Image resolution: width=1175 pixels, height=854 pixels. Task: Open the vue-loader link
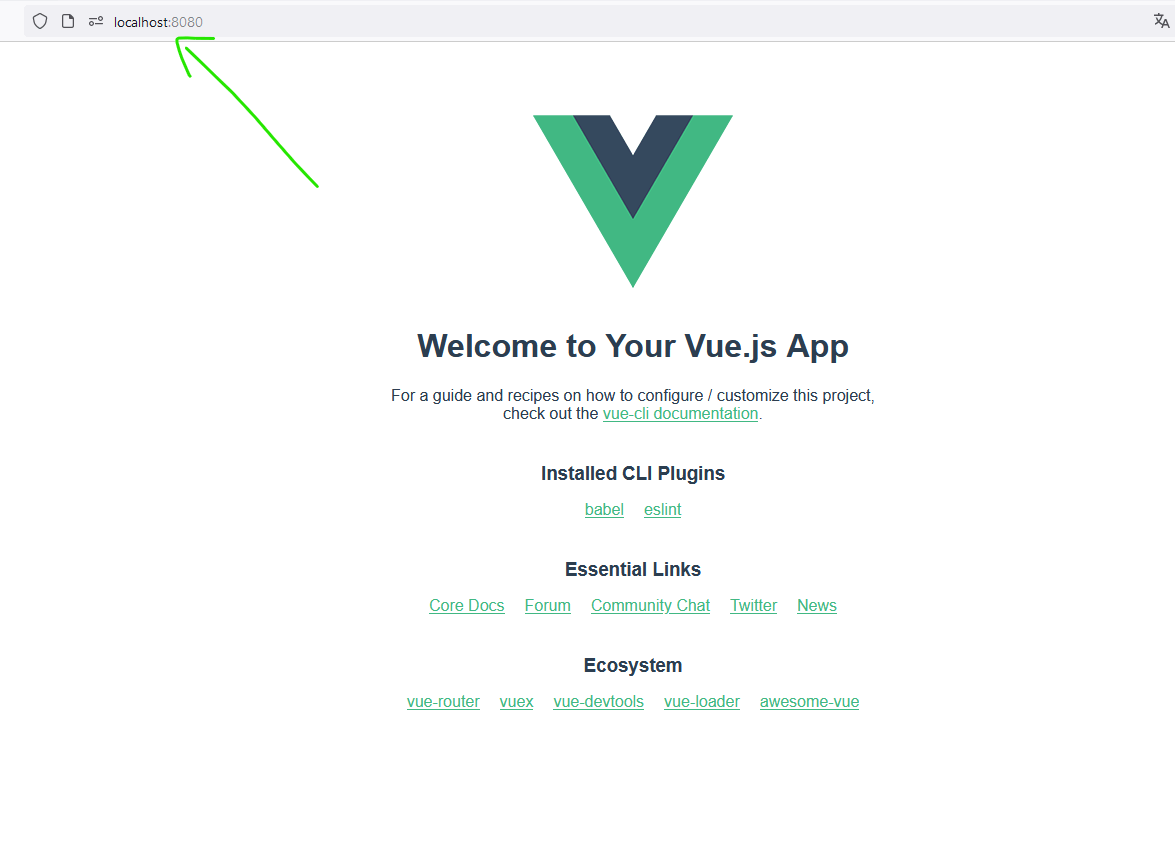click(x=701, y=702)
